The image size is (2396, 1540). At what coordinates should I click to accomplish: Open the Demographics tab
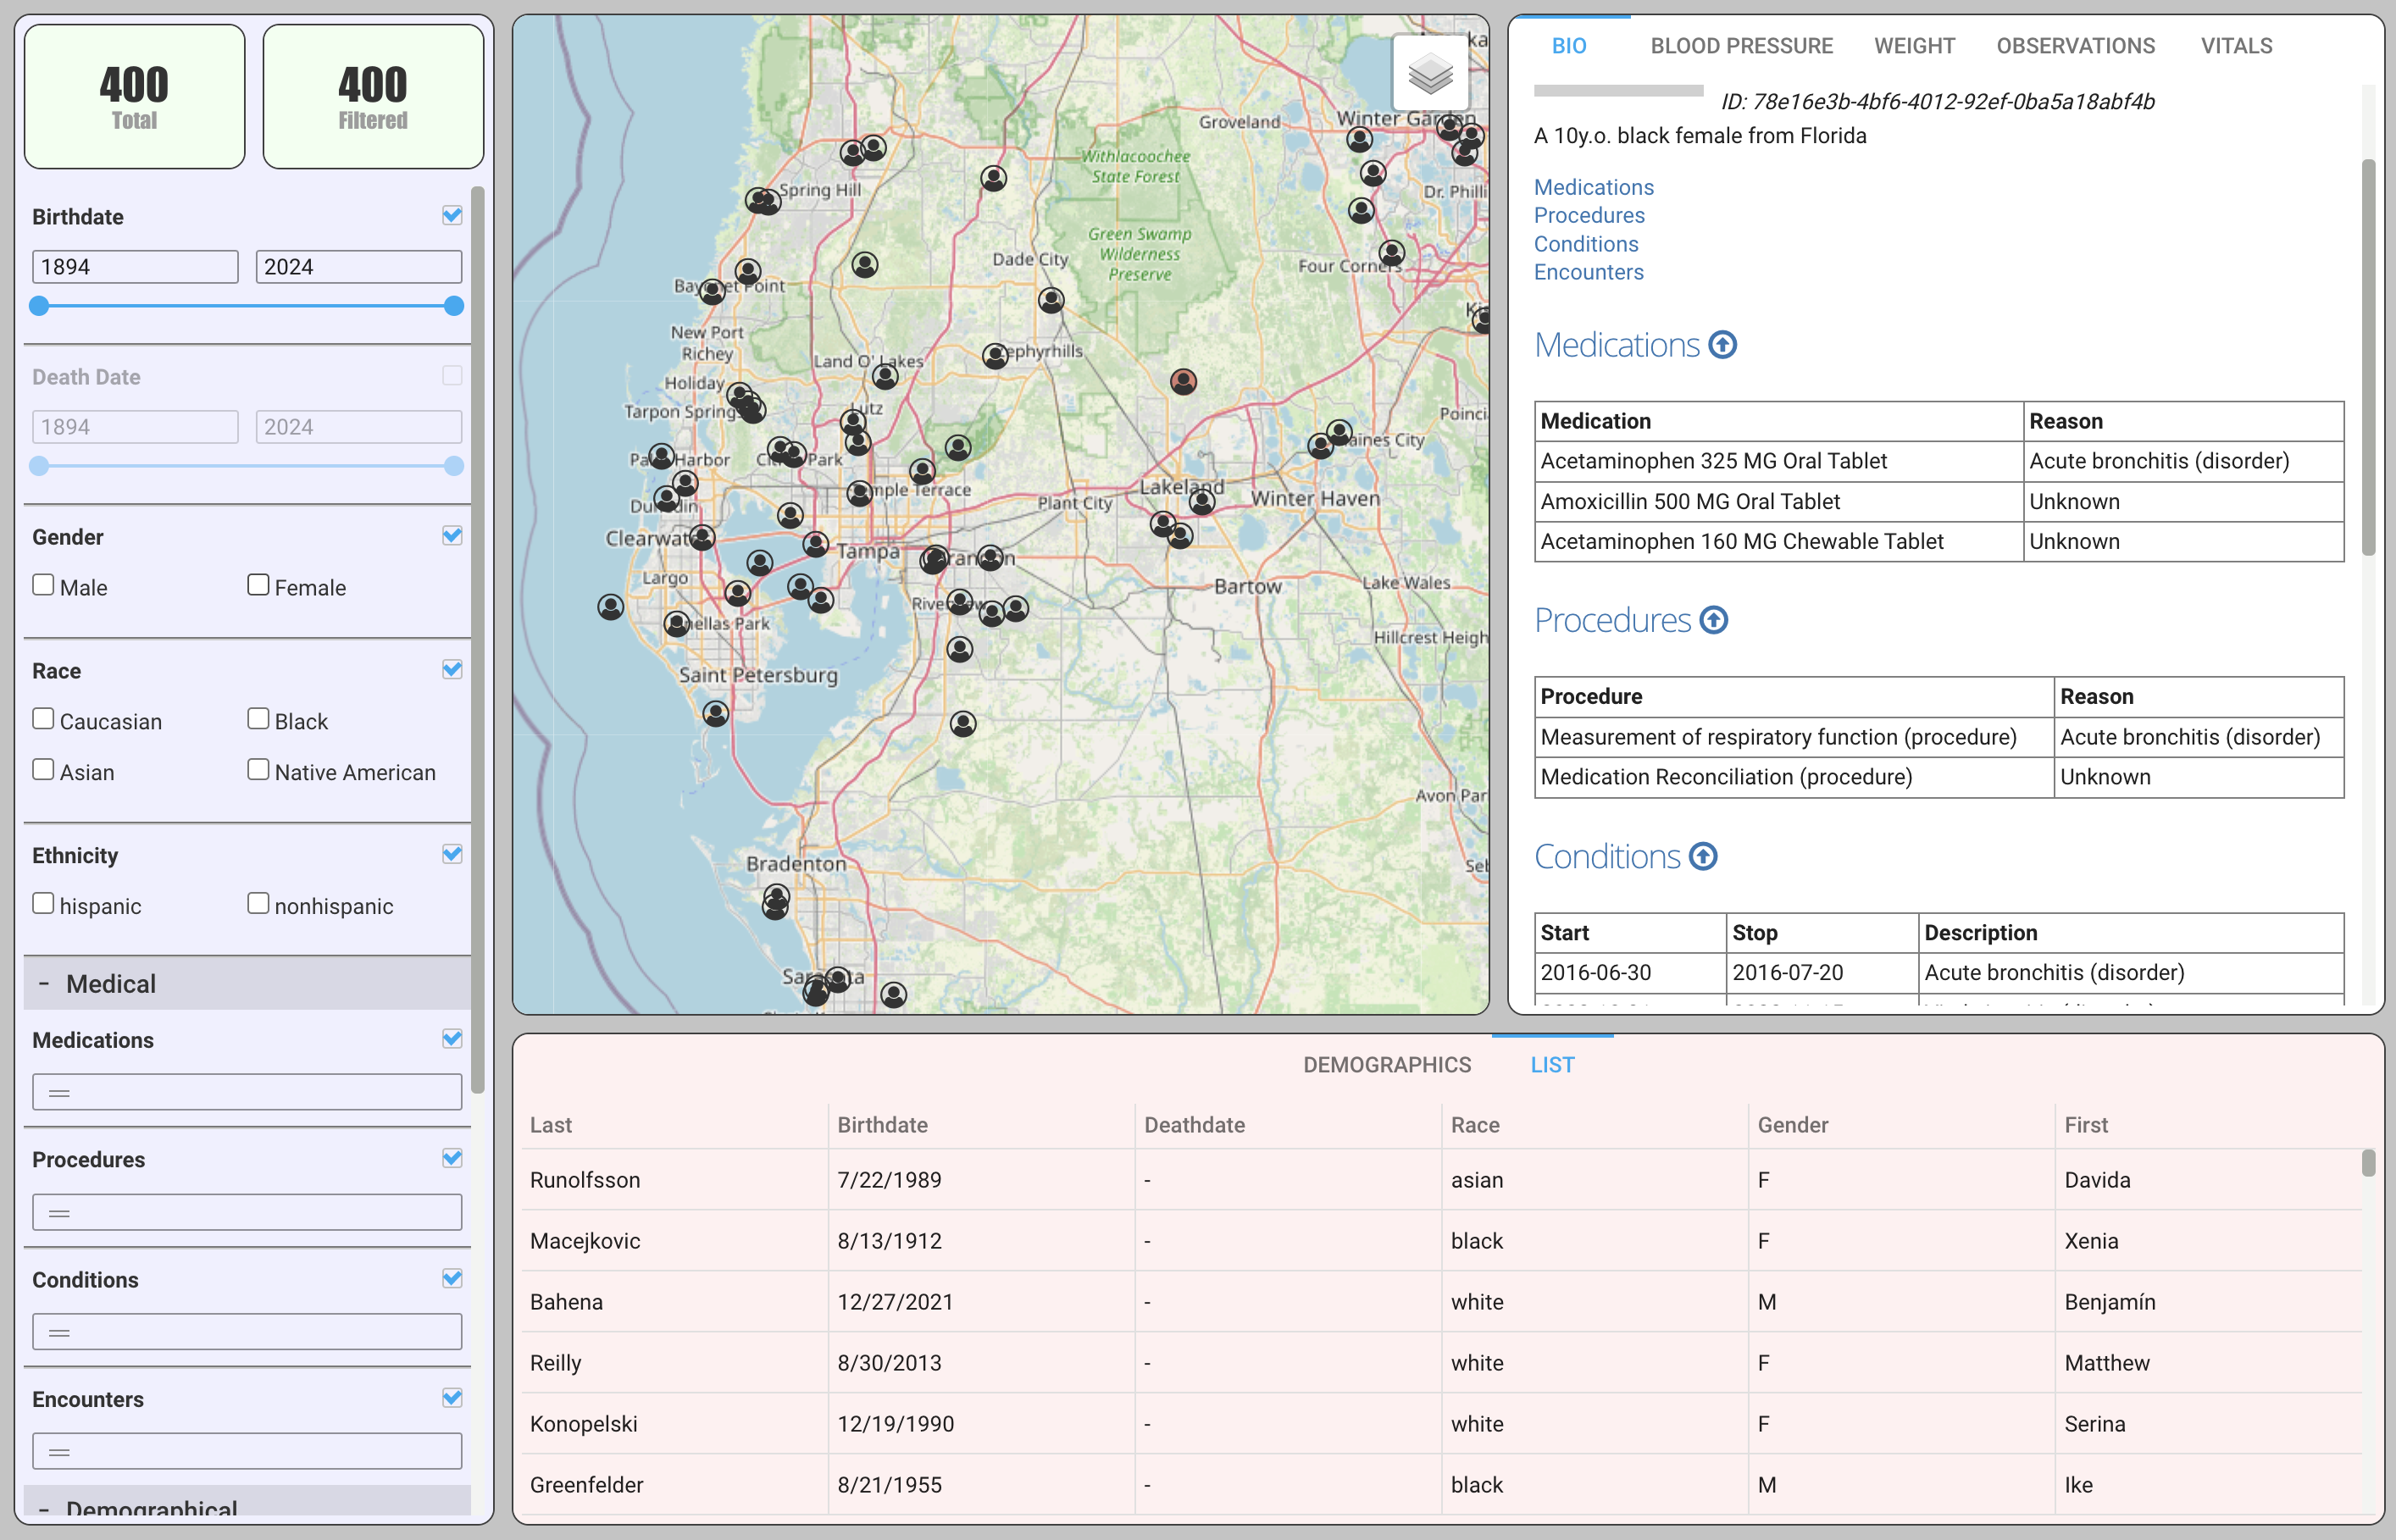tap(1386, 1065)
